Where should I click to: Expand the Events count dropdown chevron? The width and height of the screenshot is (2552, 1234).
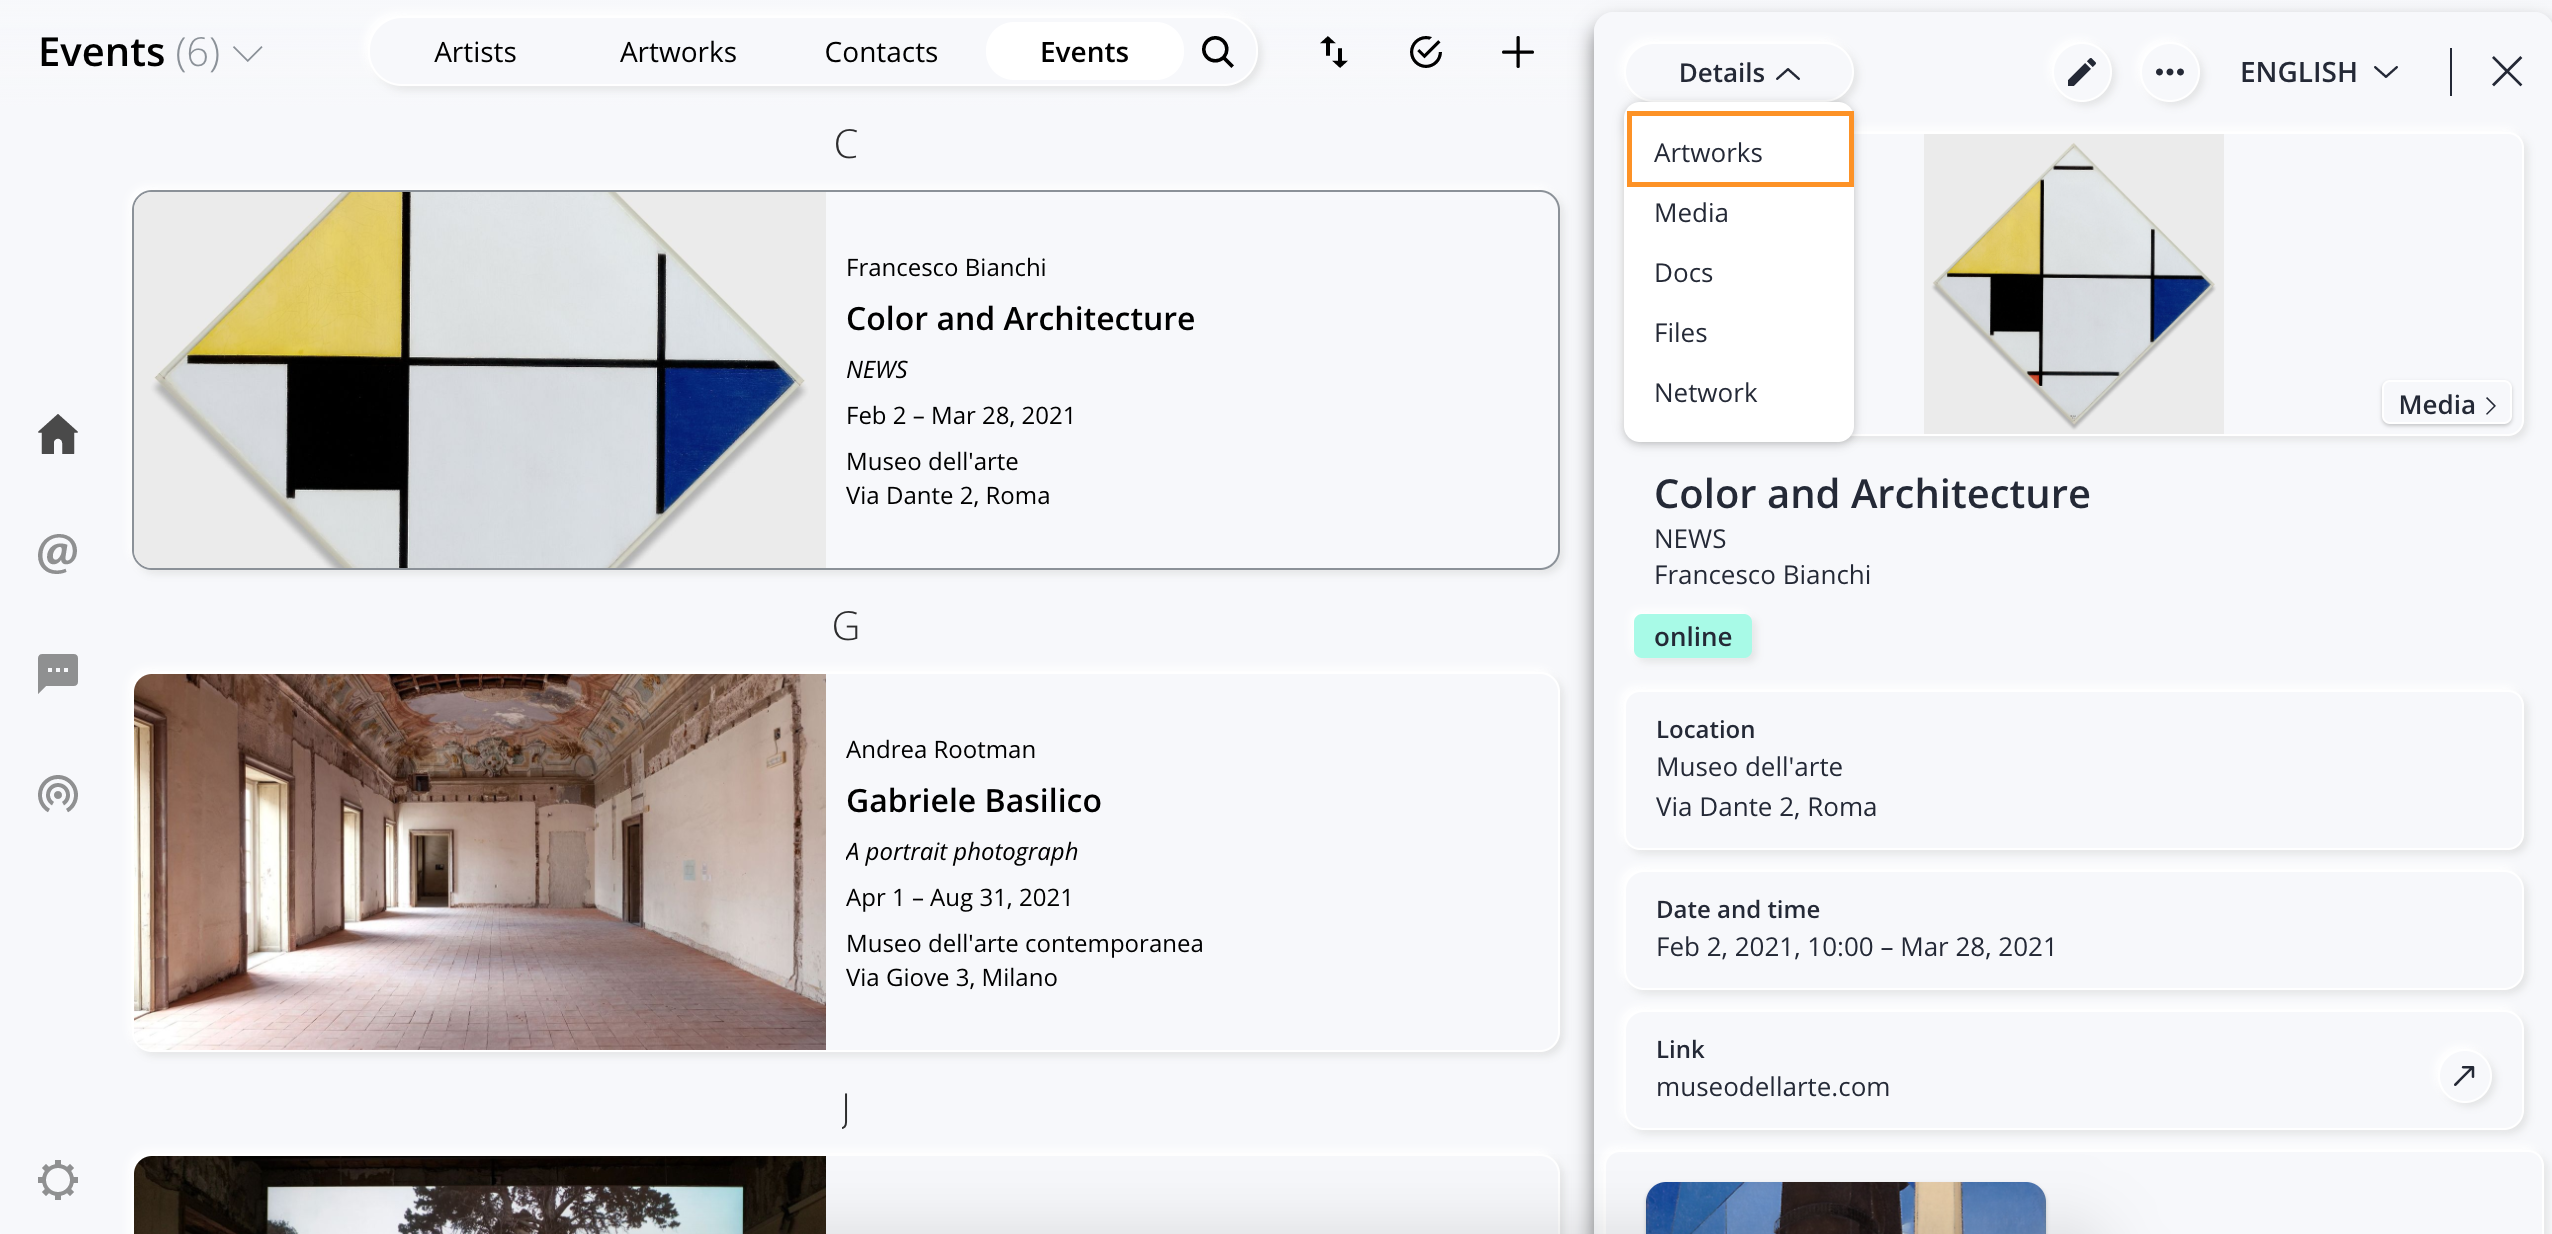[x=247, y=53]
